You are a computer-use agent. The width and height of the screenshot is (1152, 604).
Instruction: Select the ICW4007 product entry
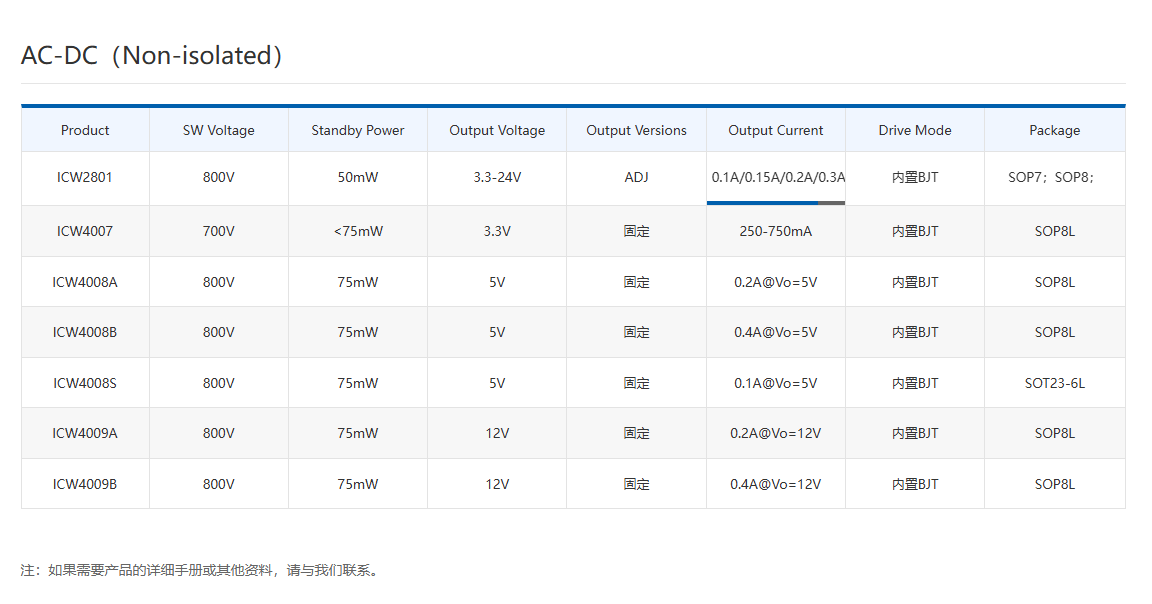(x=85, y=231)
